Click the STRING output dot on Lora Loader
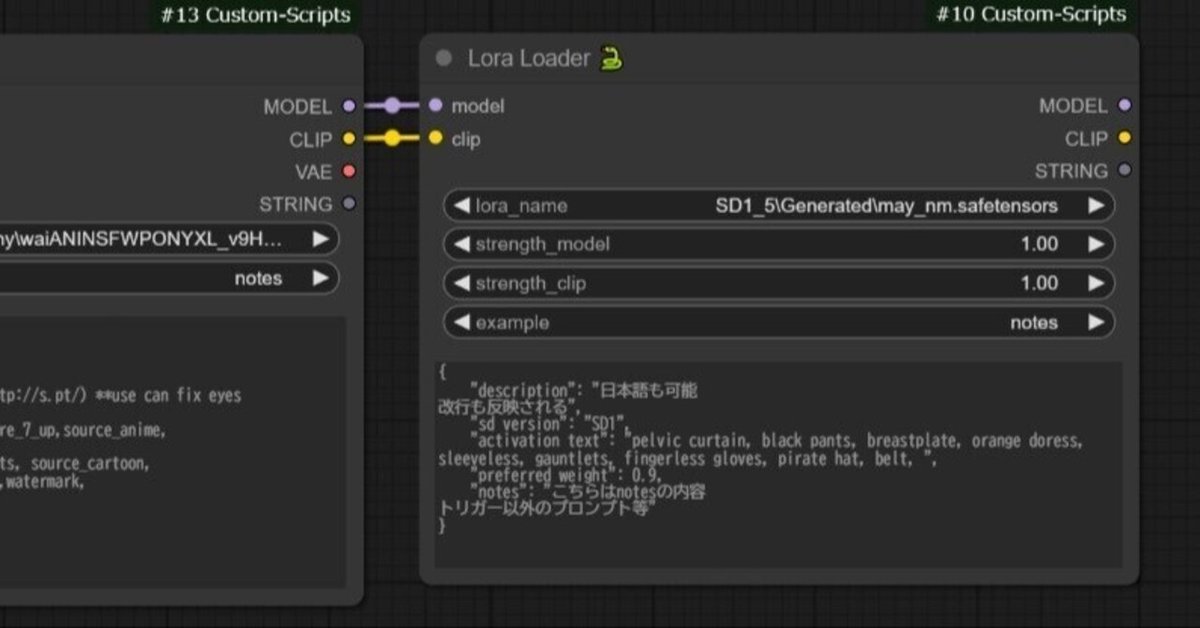This screenshot has height=628, width=1200. (1126, 171)
